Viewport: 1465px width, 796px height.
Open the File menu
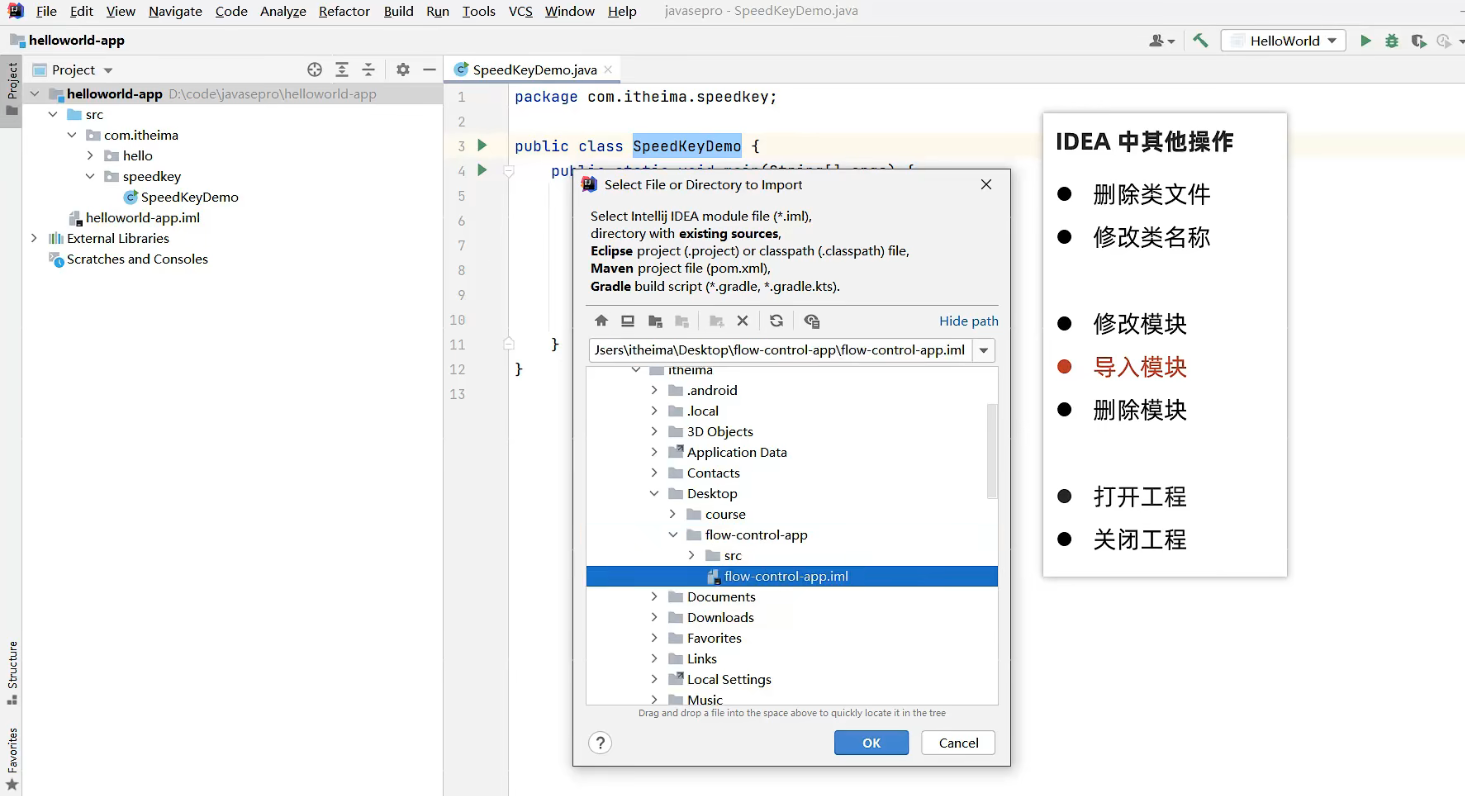pos(46,11)
